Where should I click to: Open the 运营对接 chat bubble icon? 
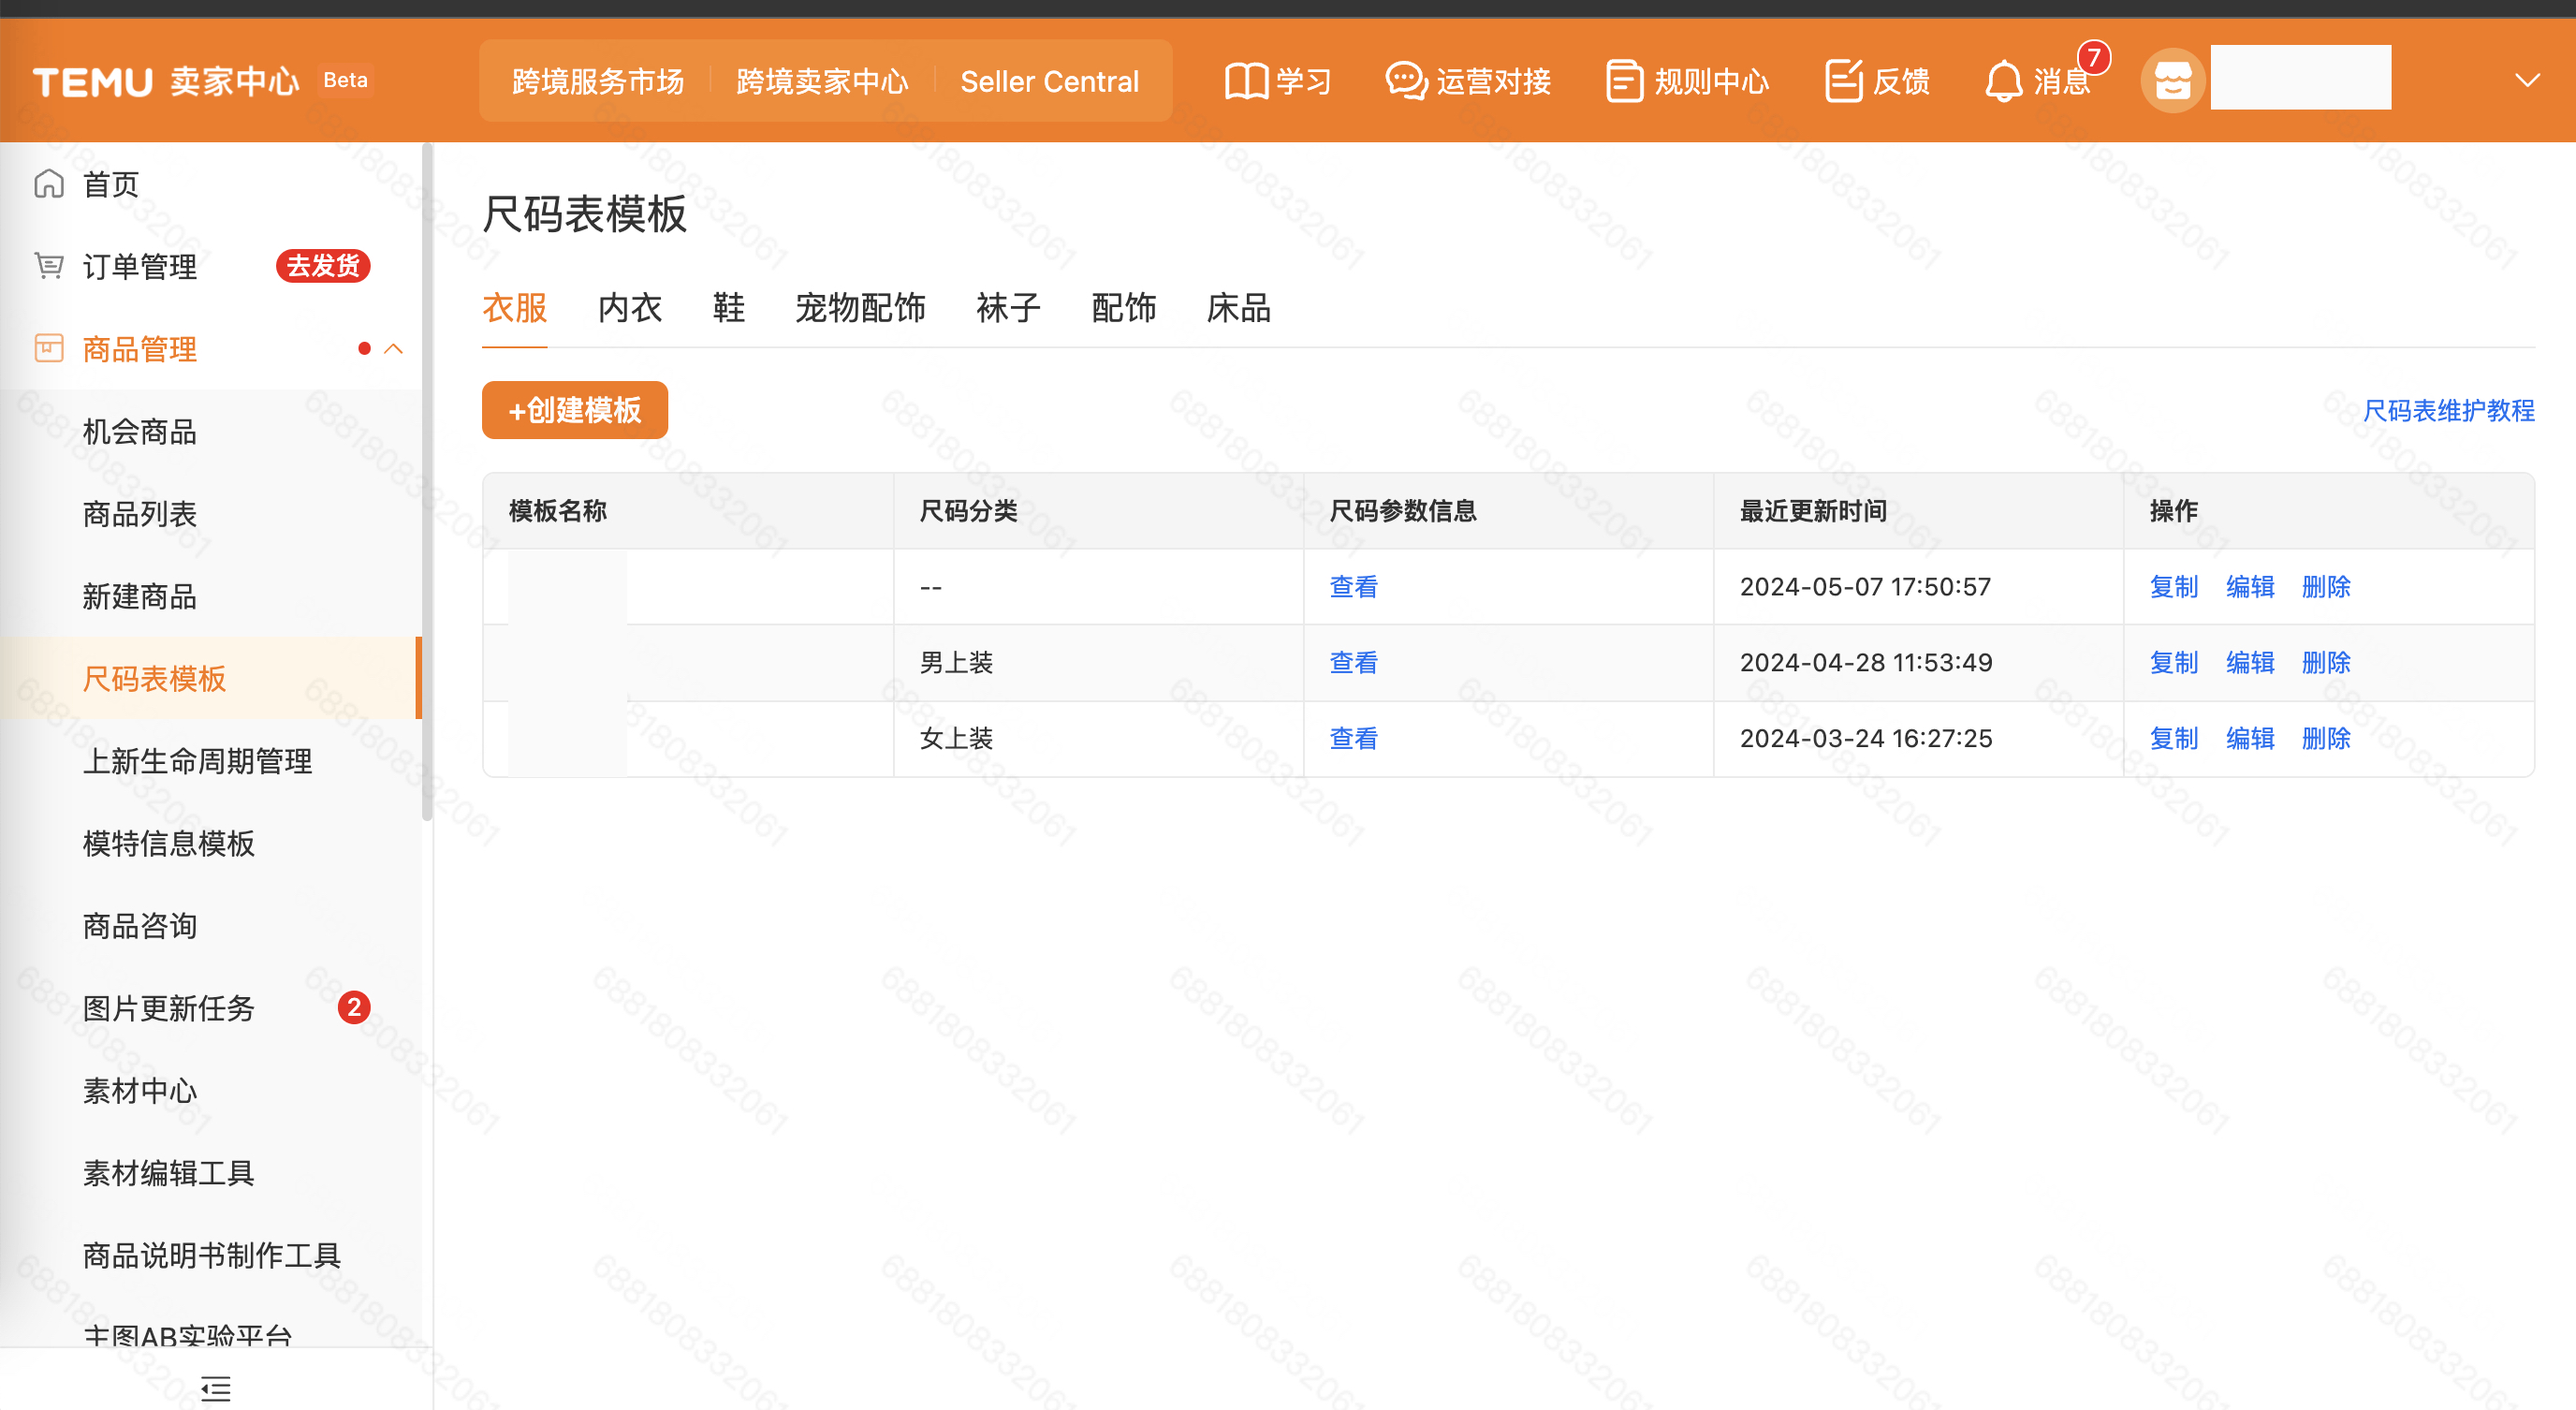click(1405, 80)
